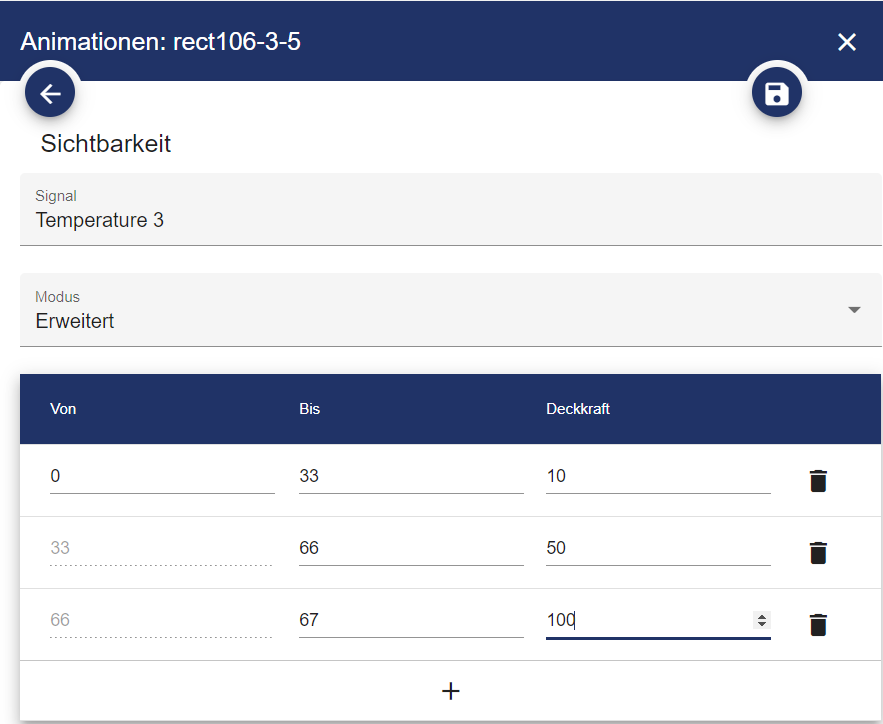The height and width of the screenshot is (724, 883).
Task: Delete the first row with trash icon
Action: 818,481
